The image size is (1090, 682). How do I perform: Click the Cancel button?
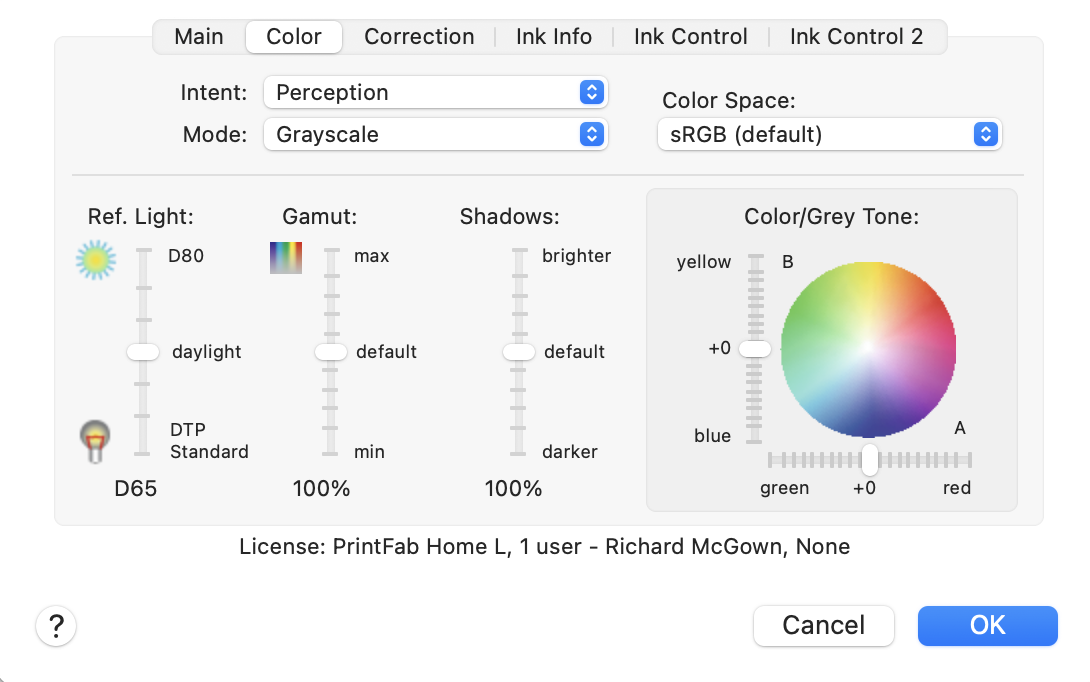tap(823, 626)
